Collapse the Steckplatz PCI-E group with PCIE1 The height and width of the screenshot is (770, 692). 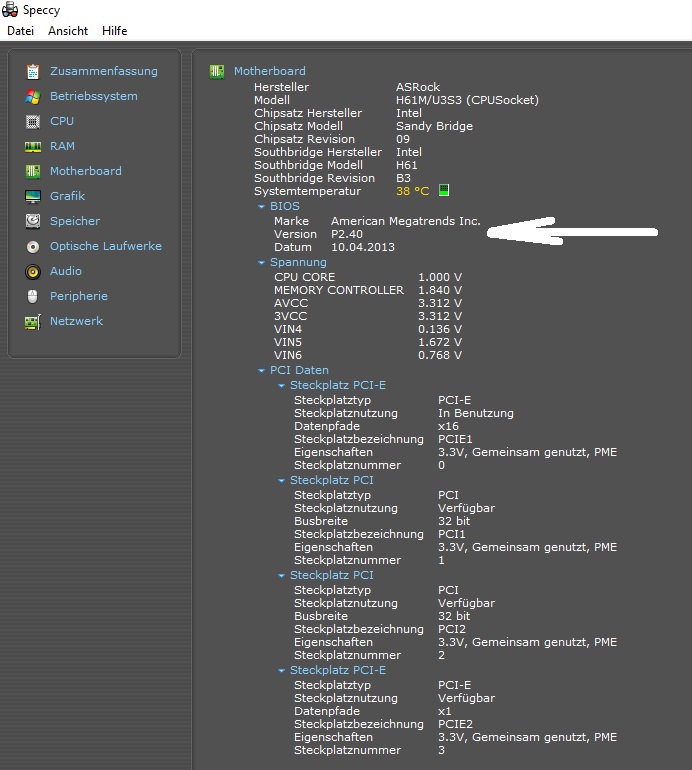point(281,386)
